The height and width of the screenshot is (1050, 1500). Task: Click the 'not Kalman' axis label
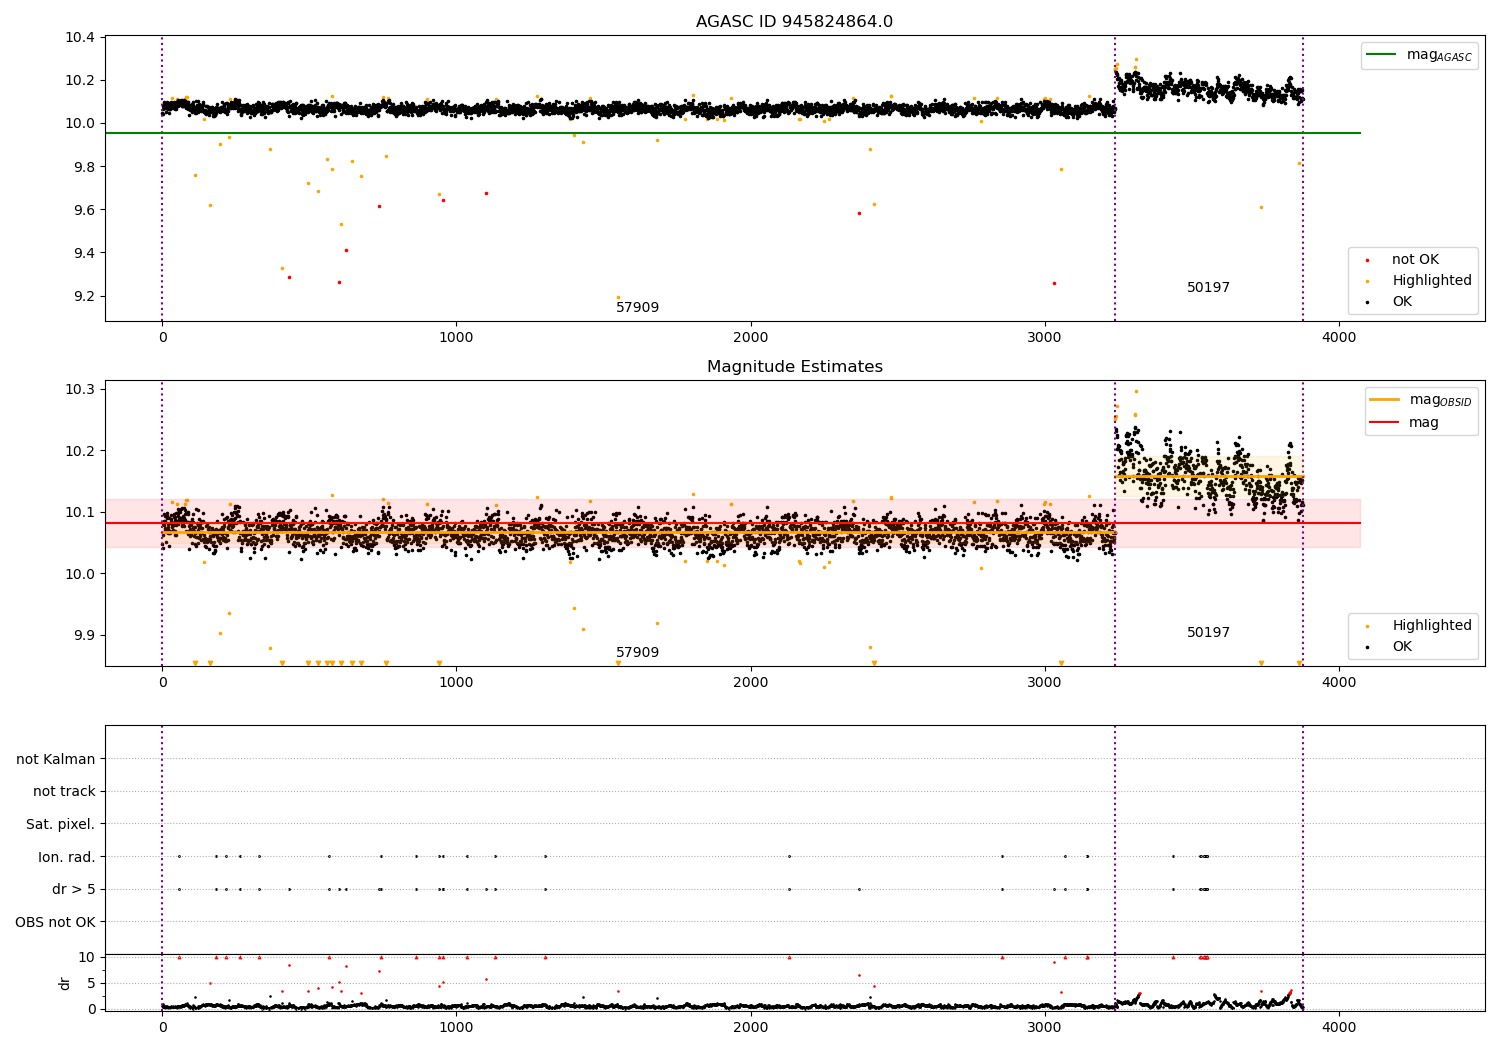pyautogui.click(x=56, y=760)
